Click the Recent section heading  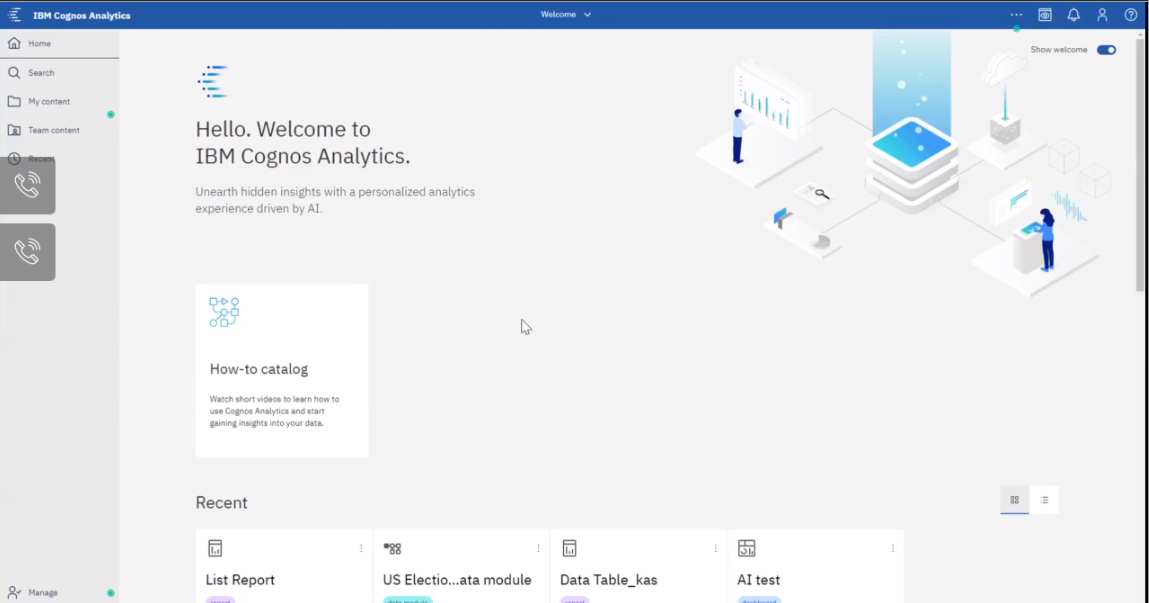pos(221,503)
